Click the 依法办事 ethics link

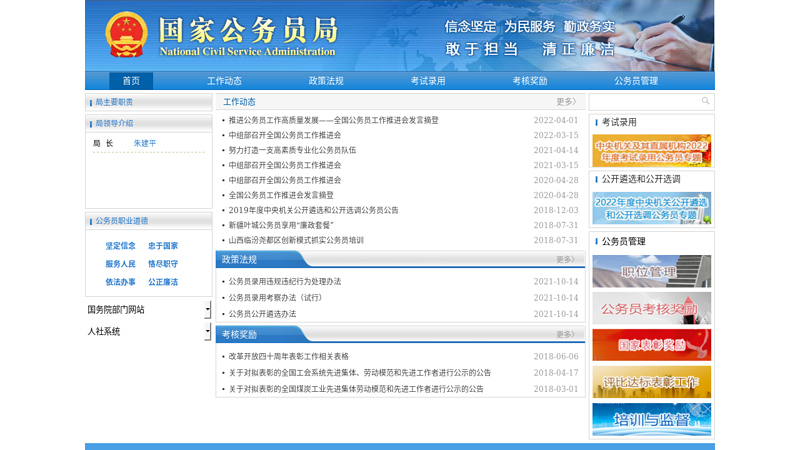pos(120,282)
